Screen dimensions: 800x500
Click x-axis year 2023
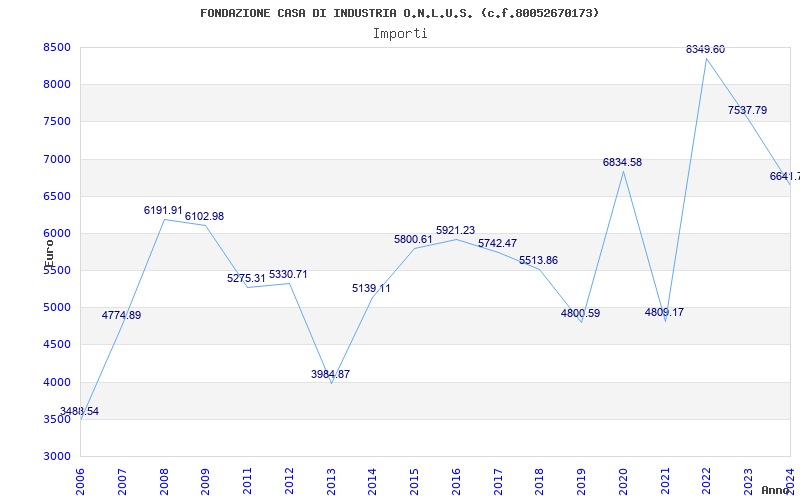pyautogui.click(x=748, y=481)
